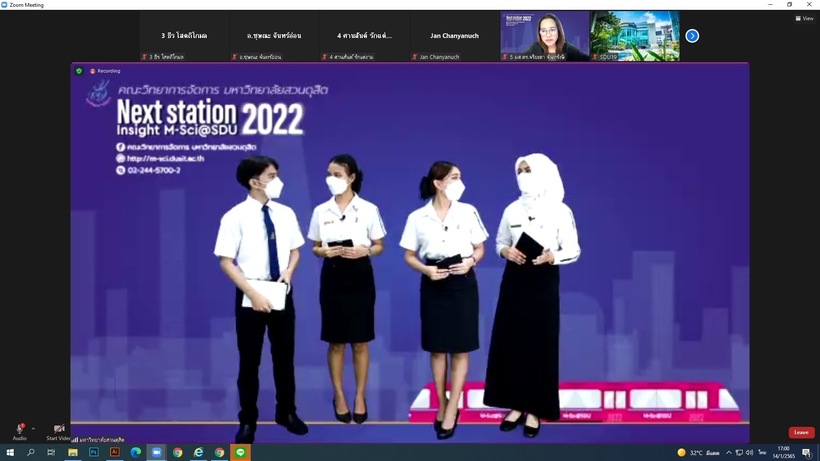Select the second participant name tile
The image size is (820, 461).
pyautogui.click(x=274, y=36)
